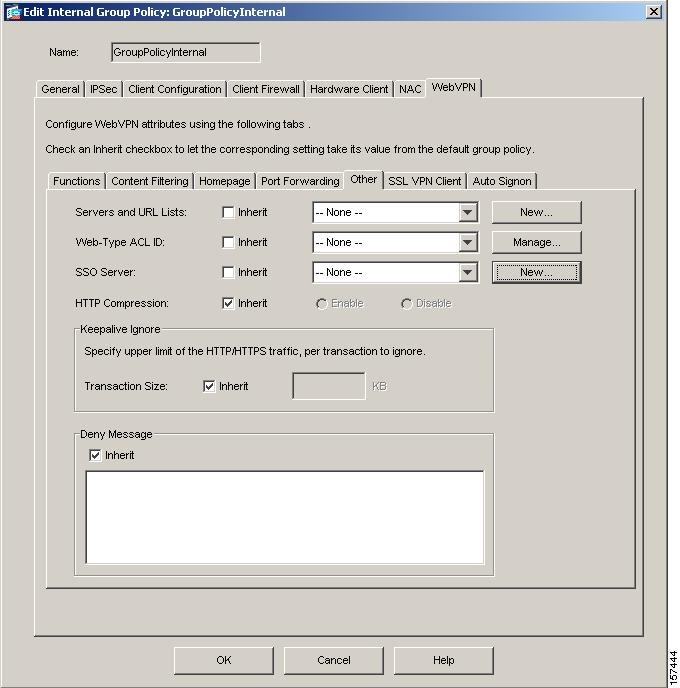Screen dimensions: 680x688
Task: Open the Hardware Client tab
Action: tap(349, 89)
